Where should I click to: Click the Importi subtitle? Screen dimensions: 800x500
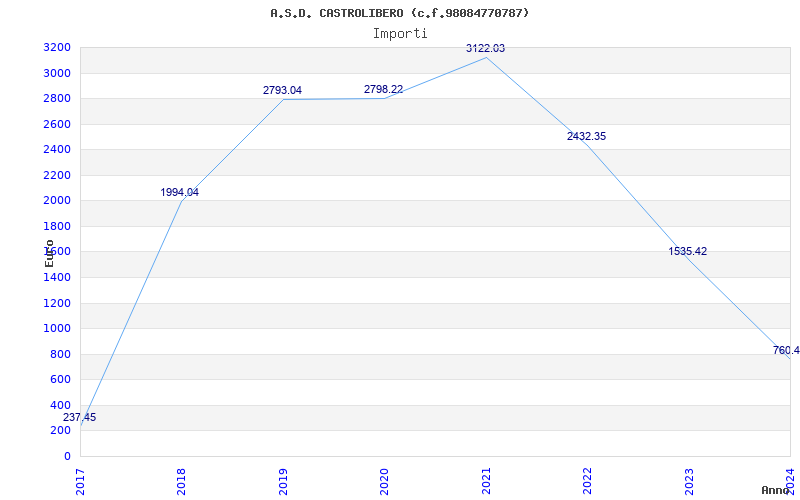pos(400,34)
